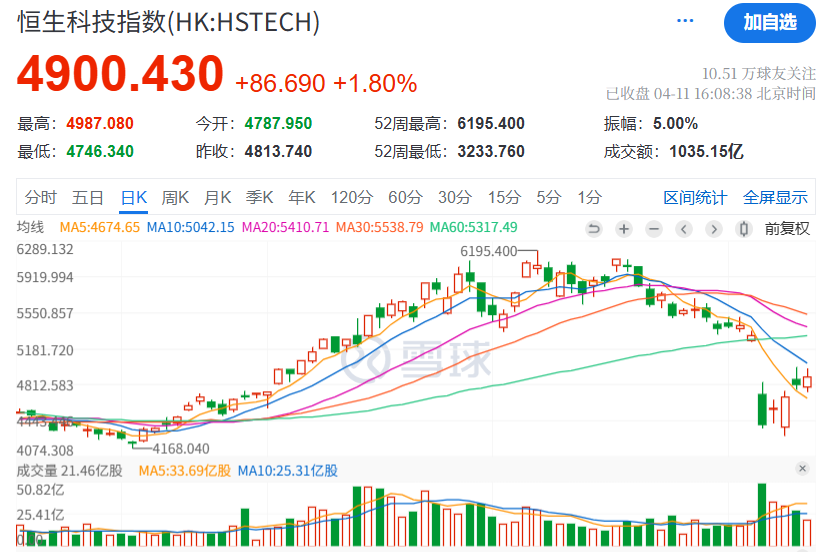Click the current price 4900.430
The width and height of the screenshot is (817, 552).
120,74
